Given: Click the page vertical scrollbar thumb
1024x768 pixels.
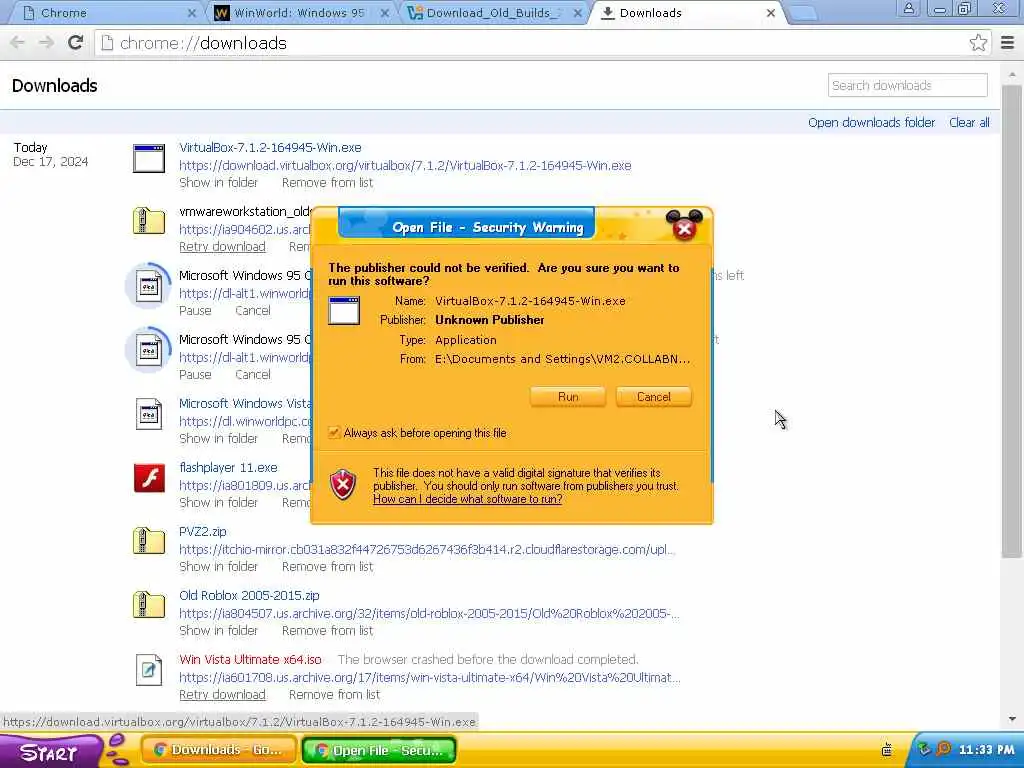Looking at the screenshot, I should (x=1012, y=320).
